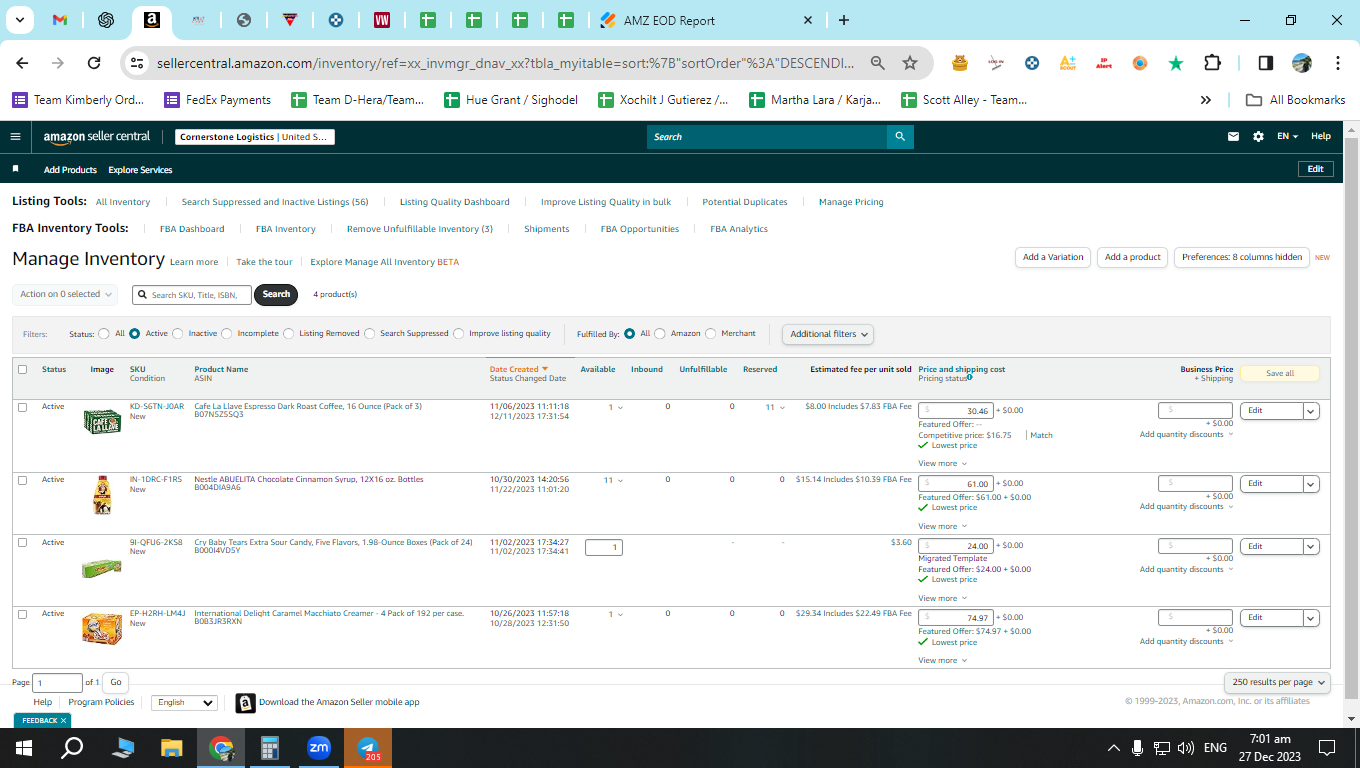
Task: Go back with the browser back arrow
Action: [22, 63]
